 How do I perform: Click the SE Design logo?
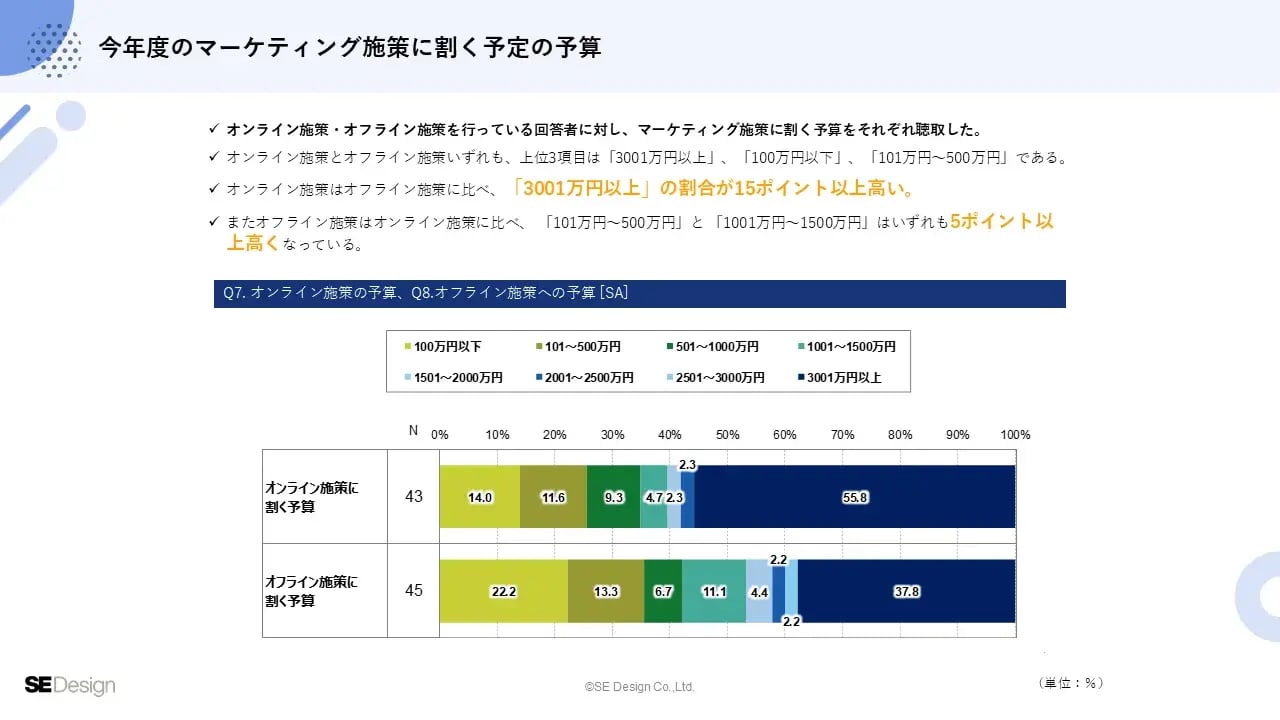point(70,685)
